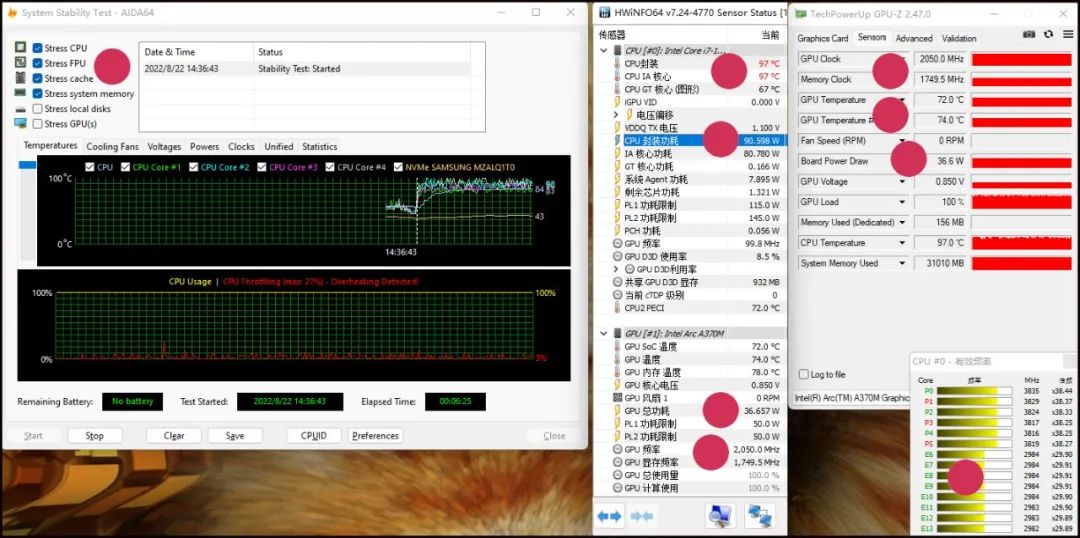Open Validation tab in GPU-Z
The image size is (1080, 538).
[x=959, y=39]
